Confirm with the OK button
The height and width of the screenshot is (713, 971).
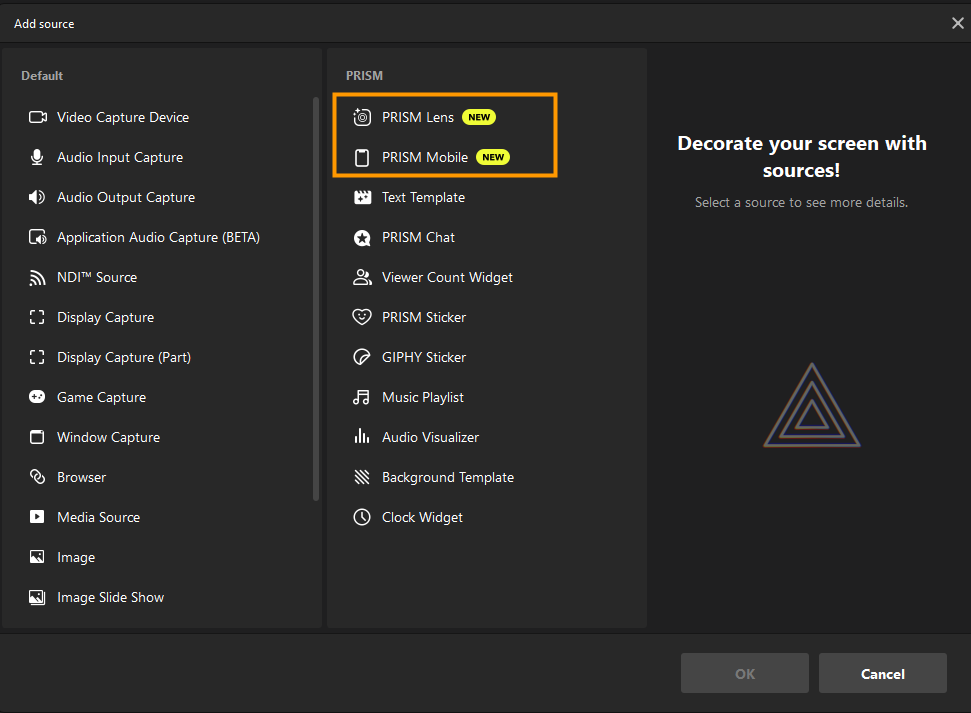[745, 674]
